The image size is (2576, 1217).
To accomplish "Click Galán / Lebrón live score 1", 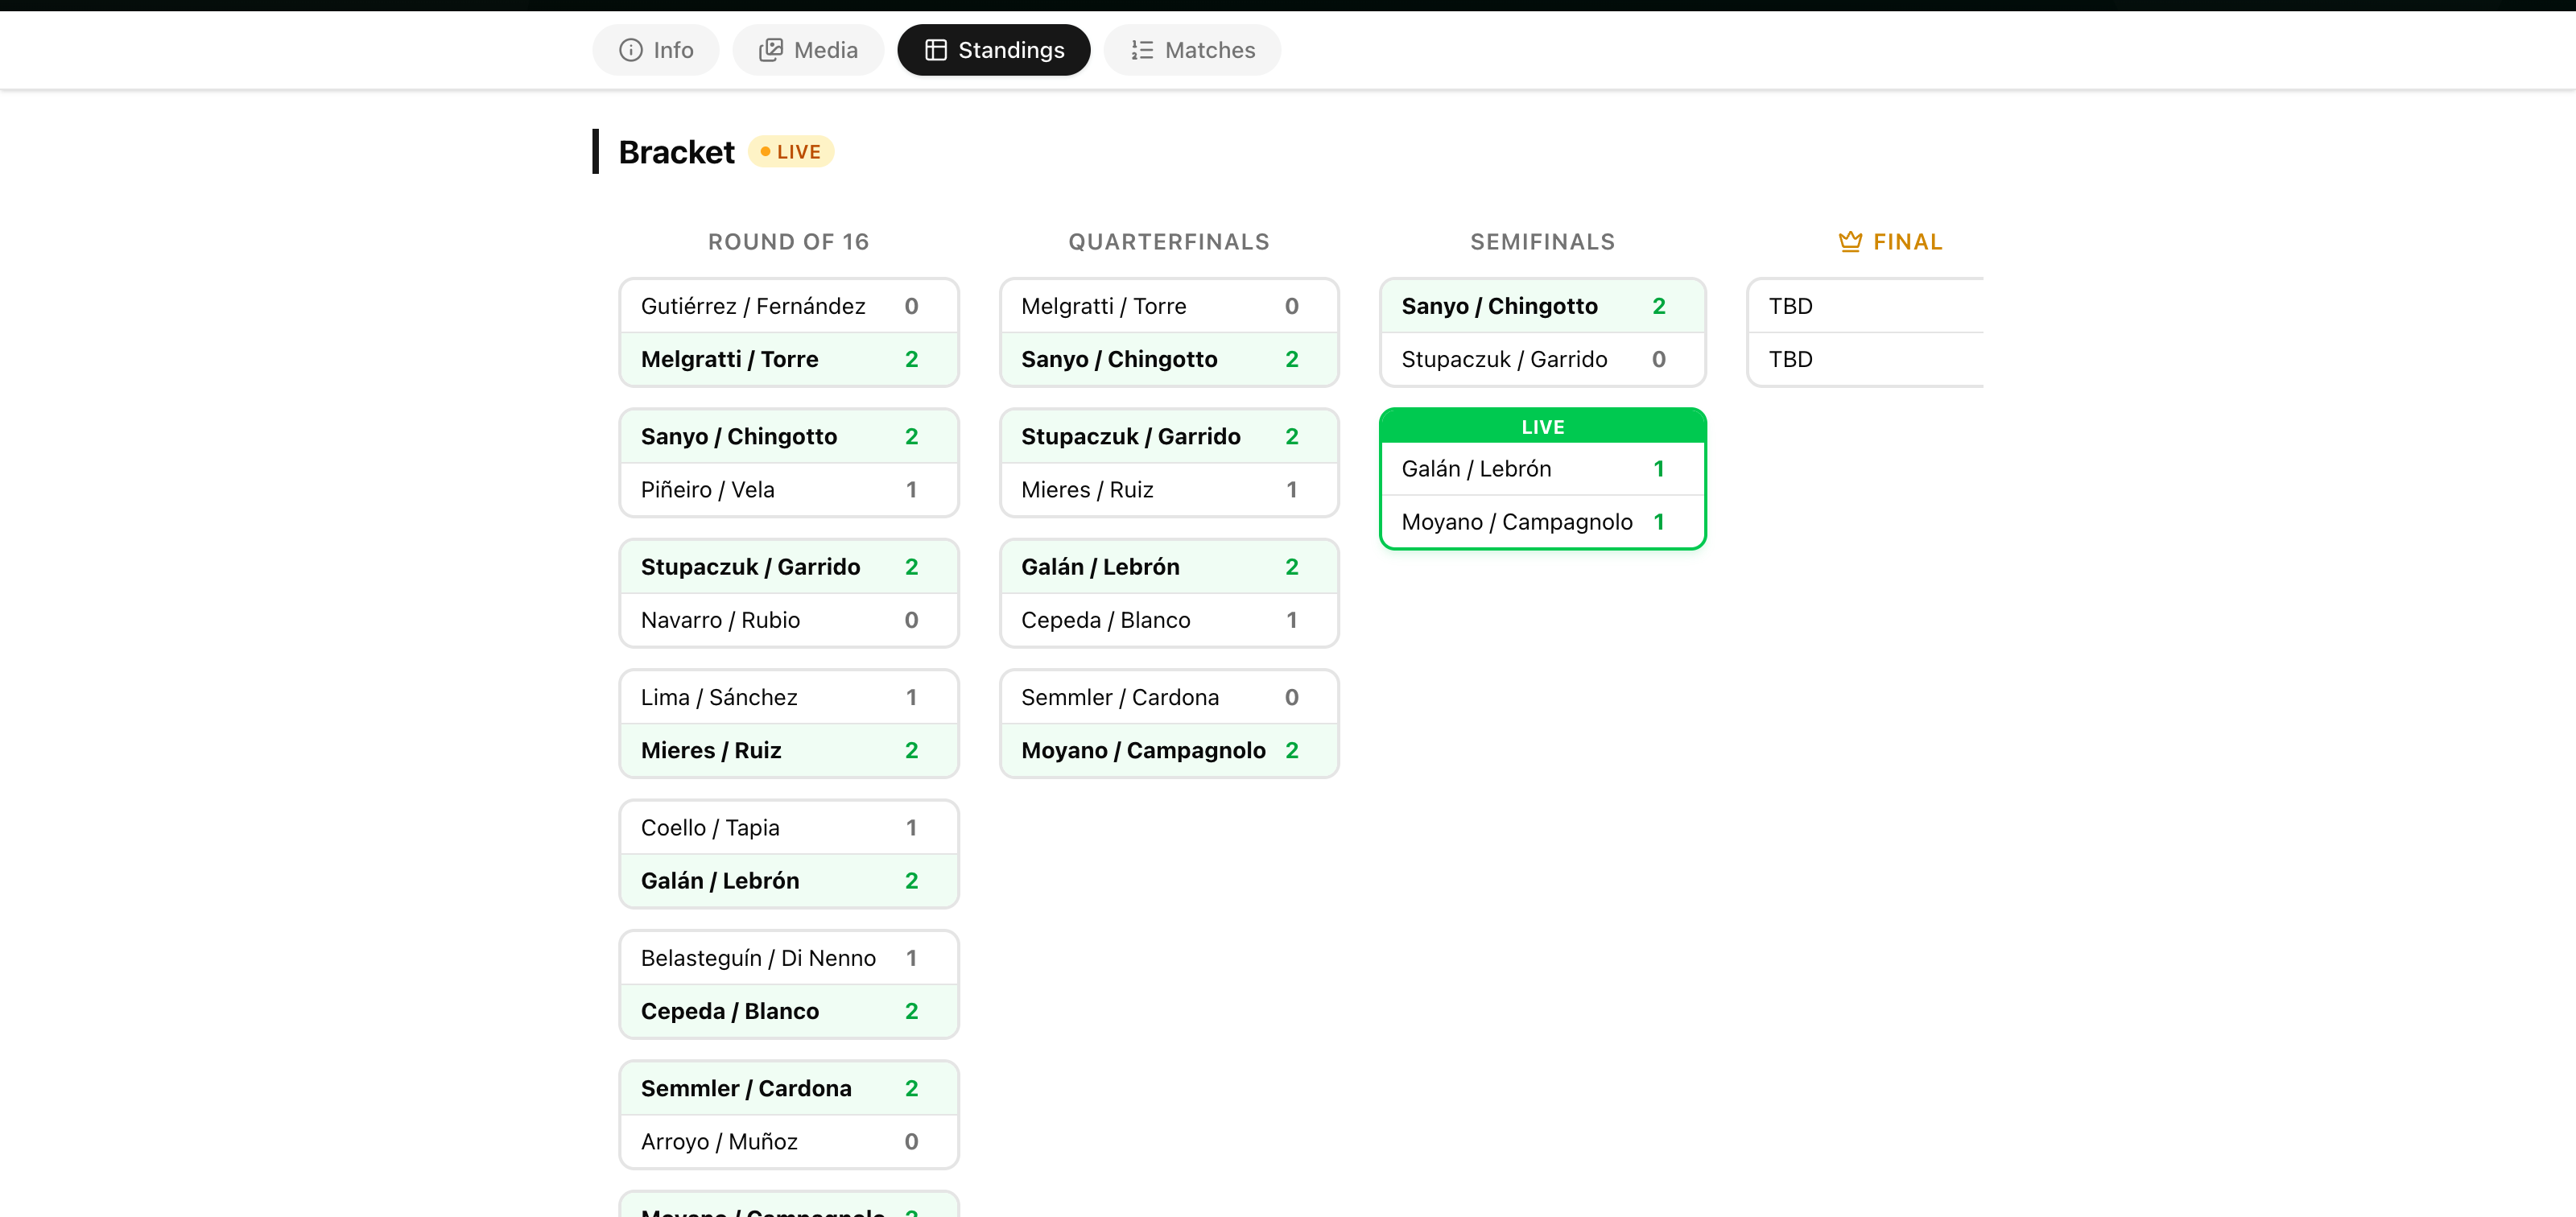I will click(1659, 469).
